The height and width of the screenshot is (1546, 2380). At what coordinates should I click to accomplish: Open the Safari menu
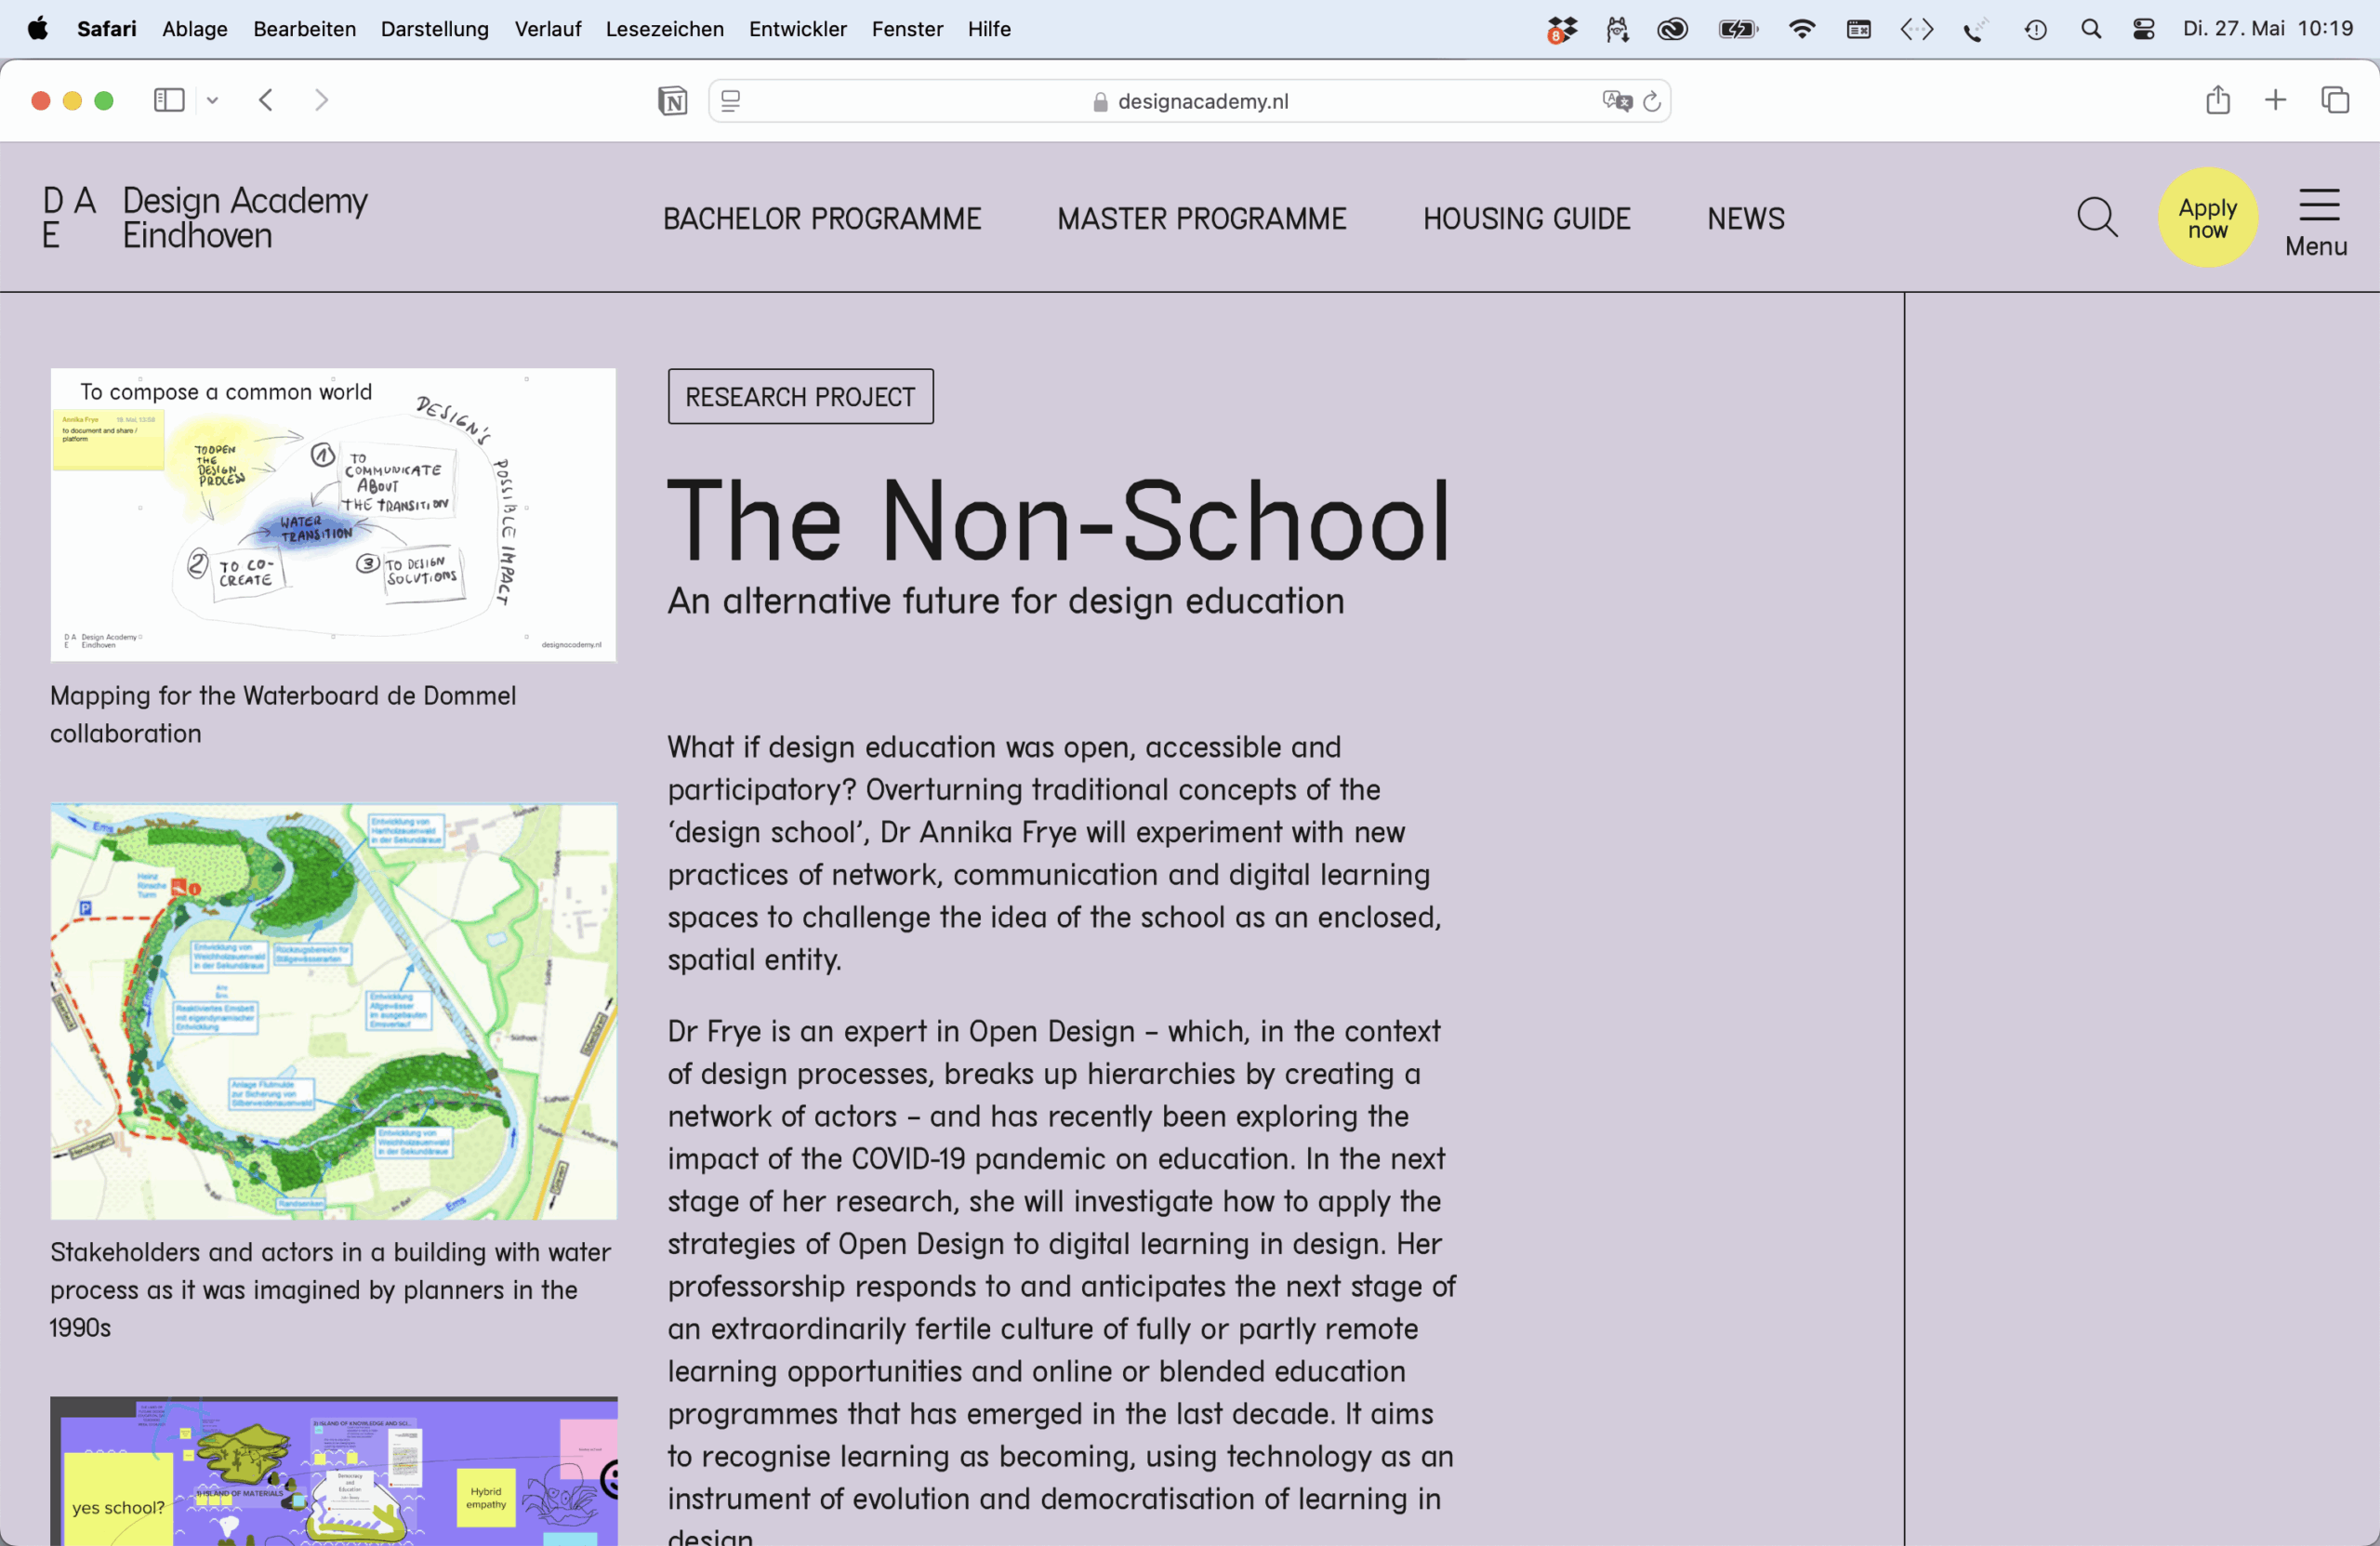(107, 28)
